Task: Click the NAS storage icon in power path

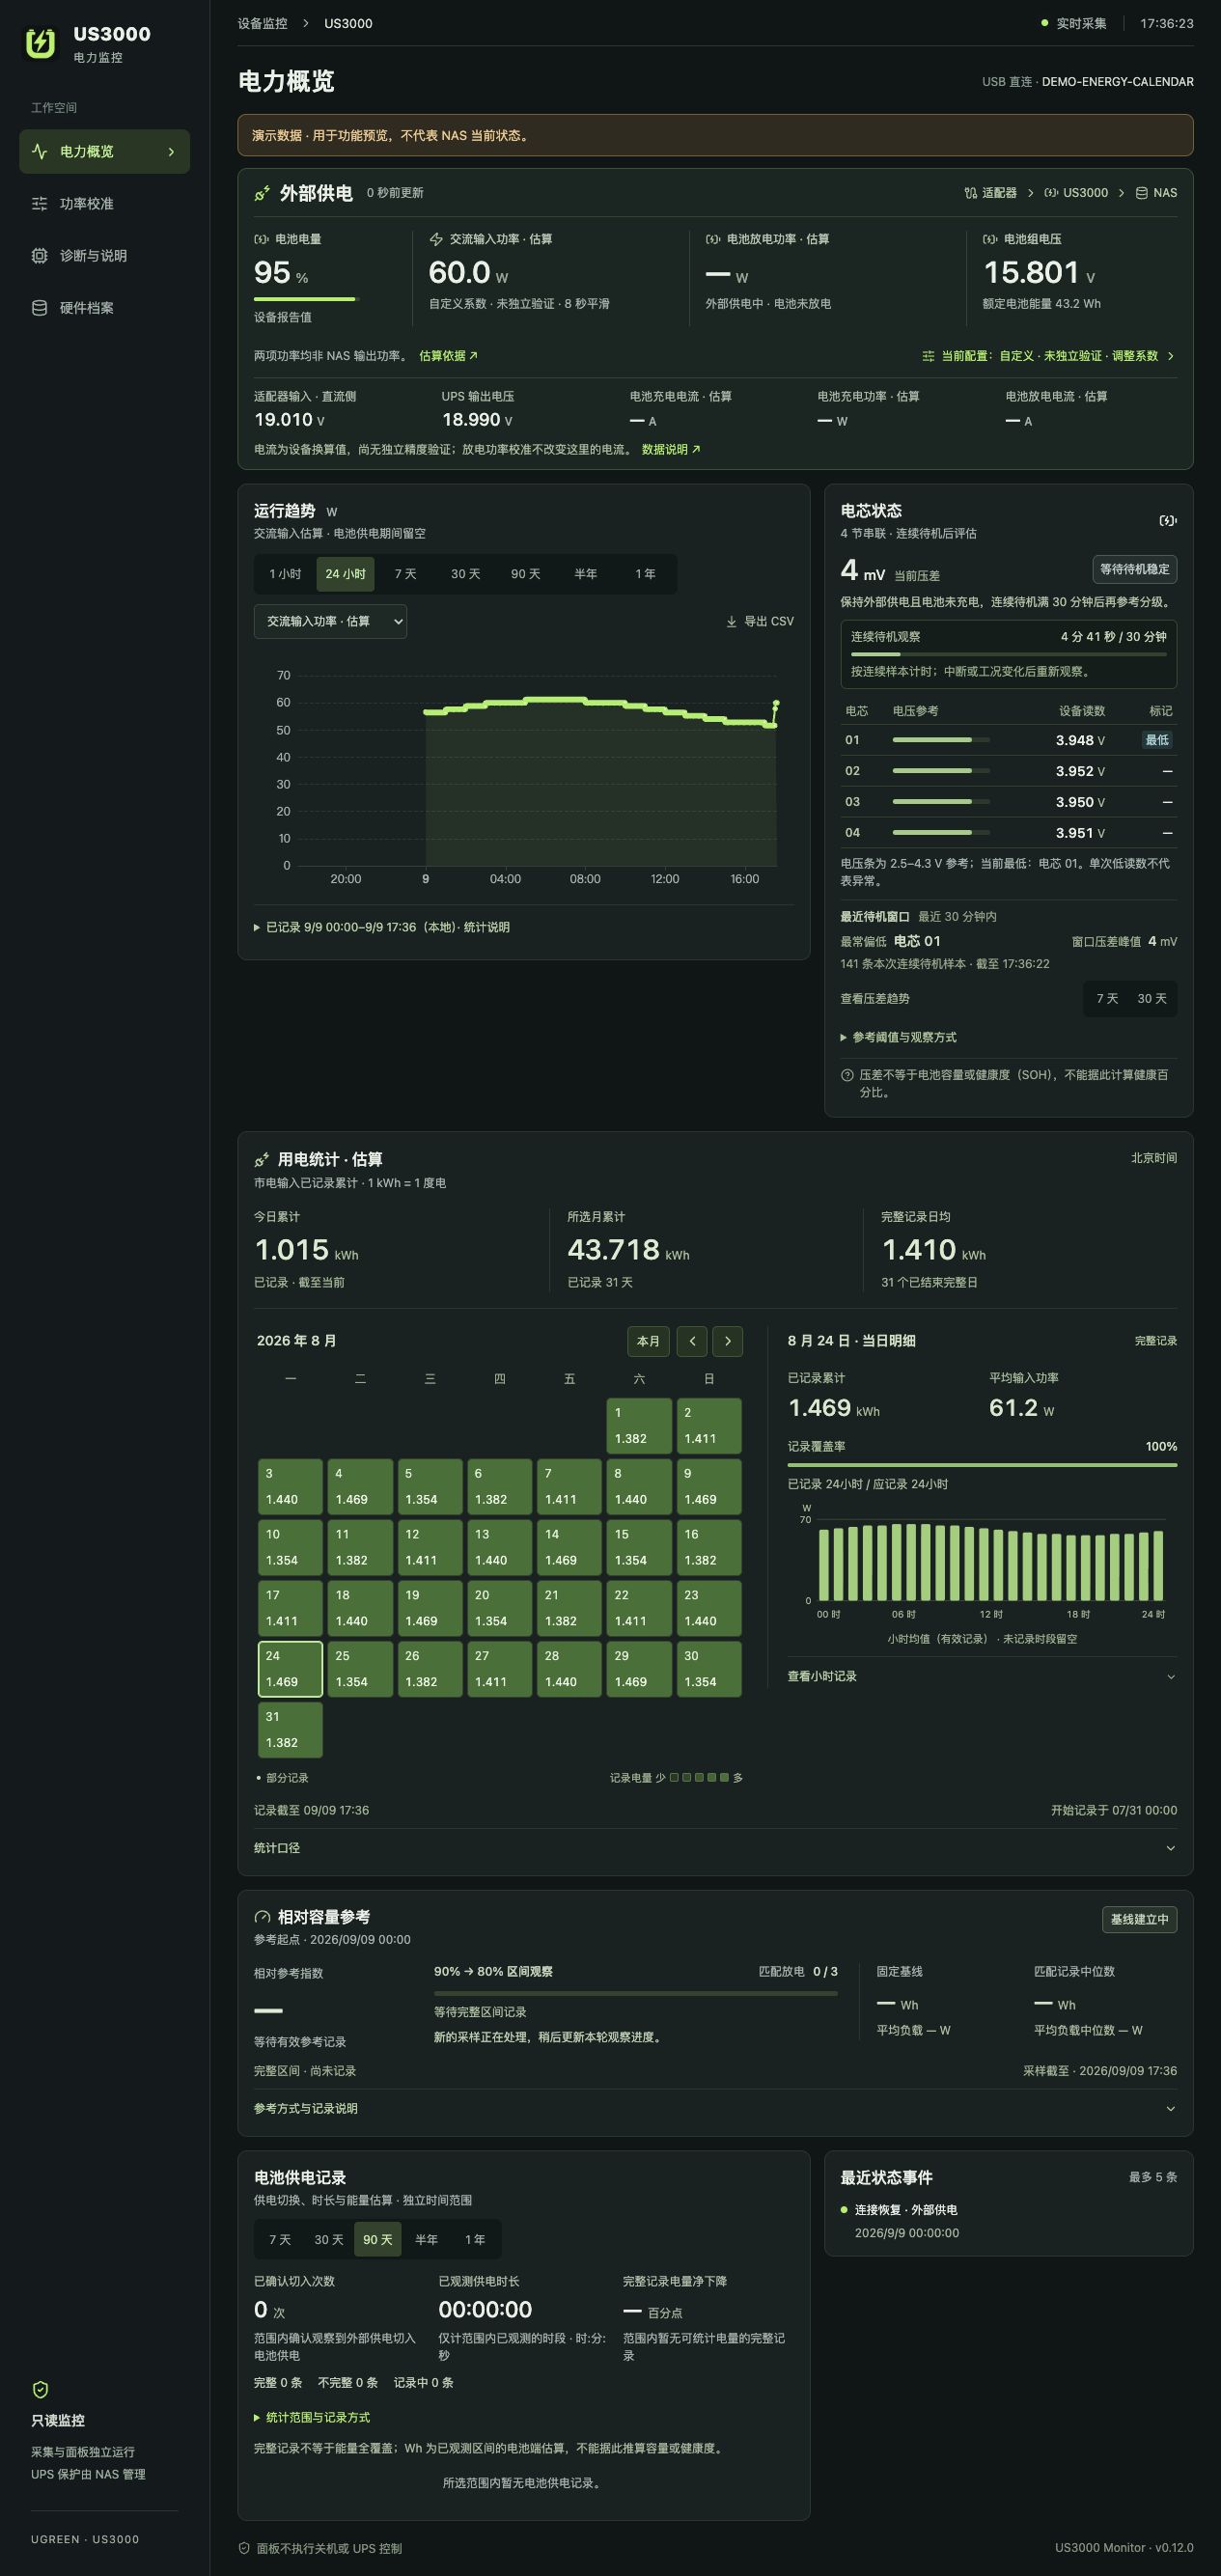Action: click(1141, 193)
